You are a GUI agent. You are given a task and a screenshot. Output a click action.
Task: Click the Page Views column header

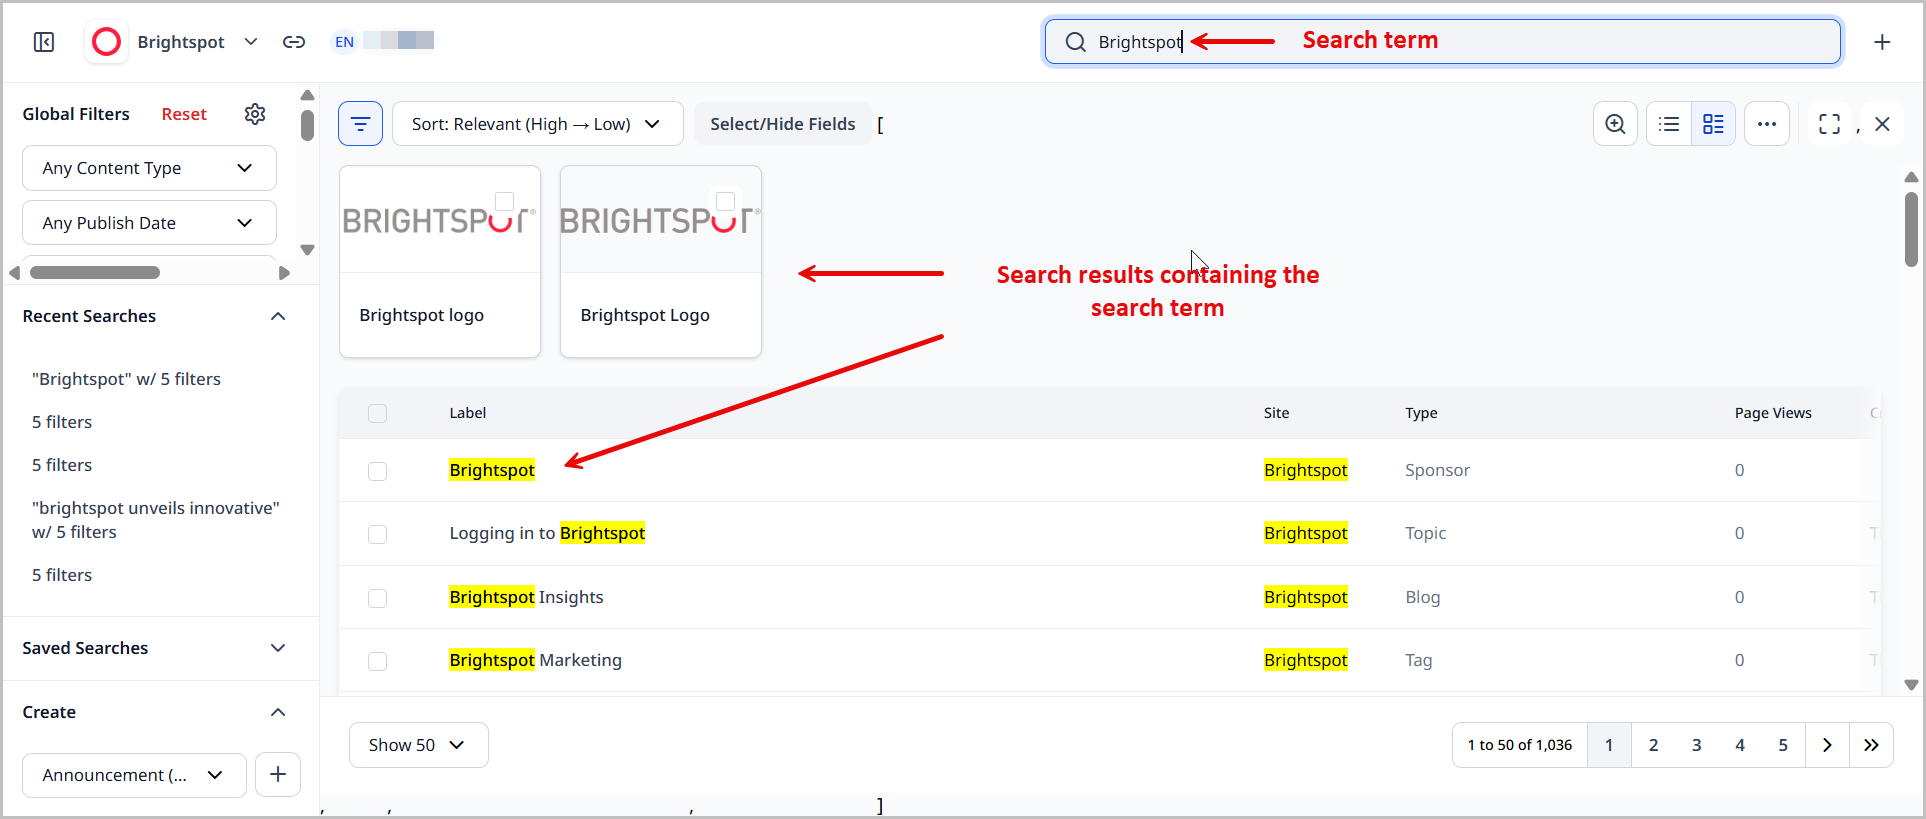tap(1773, 413)
